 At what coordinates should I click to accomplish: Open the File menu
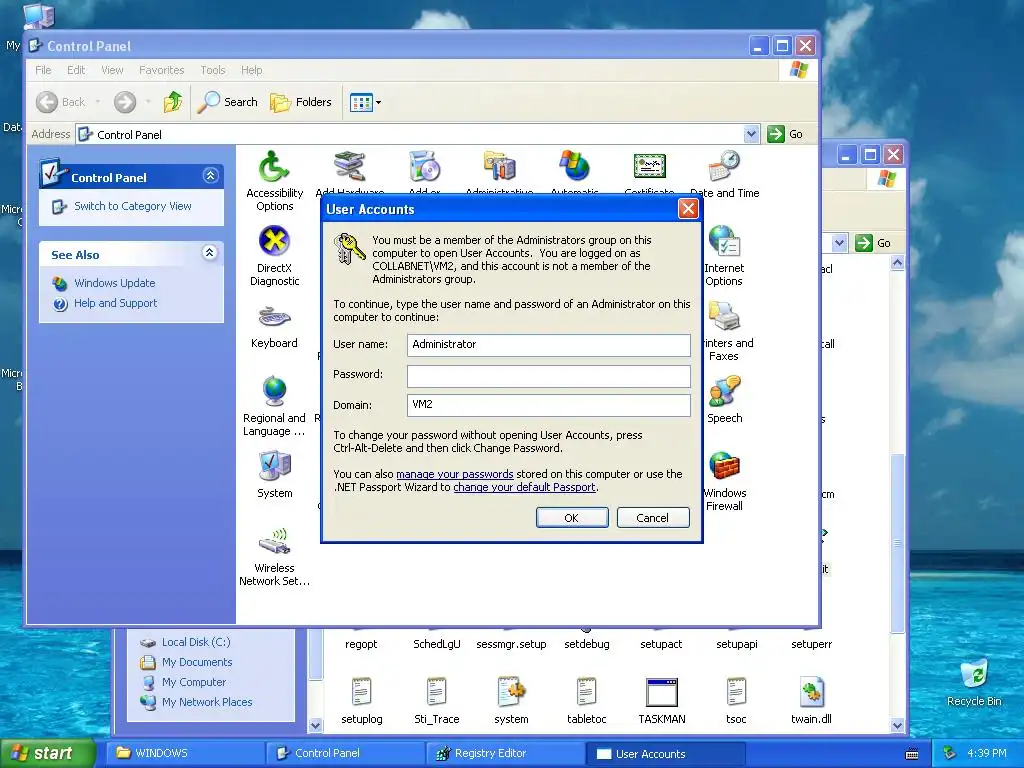43,70
